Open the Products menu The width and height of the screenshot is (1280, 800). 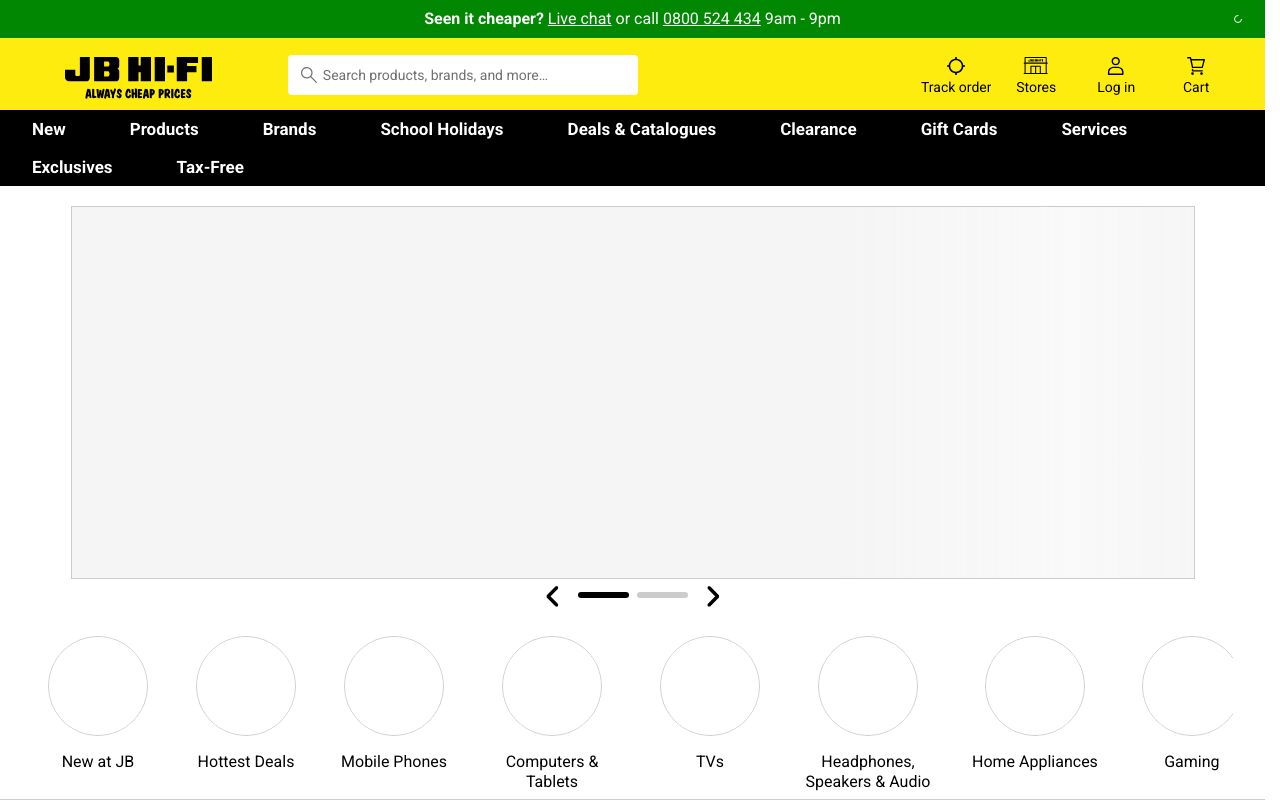[164, 129]
